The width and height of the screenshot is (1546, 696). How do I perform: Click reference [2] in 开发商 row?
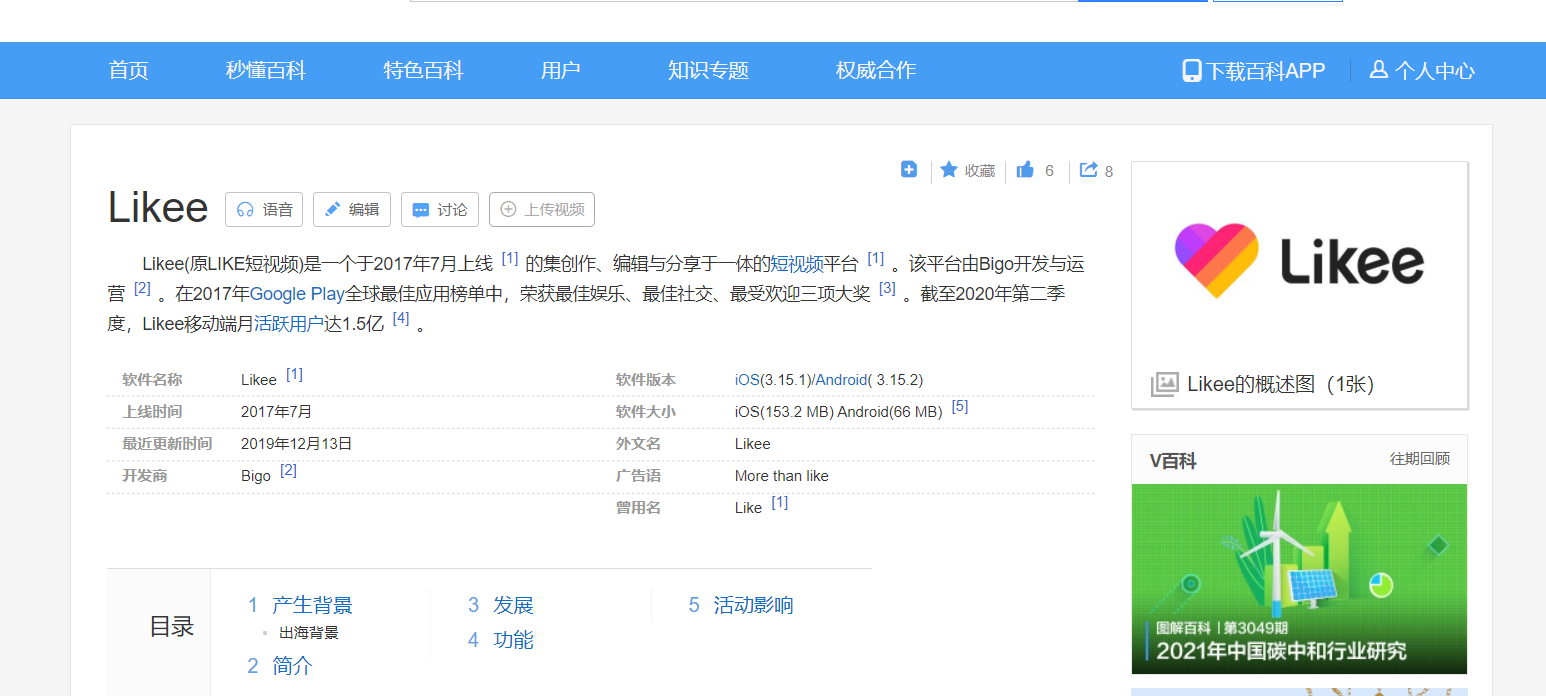coord(289,470)
